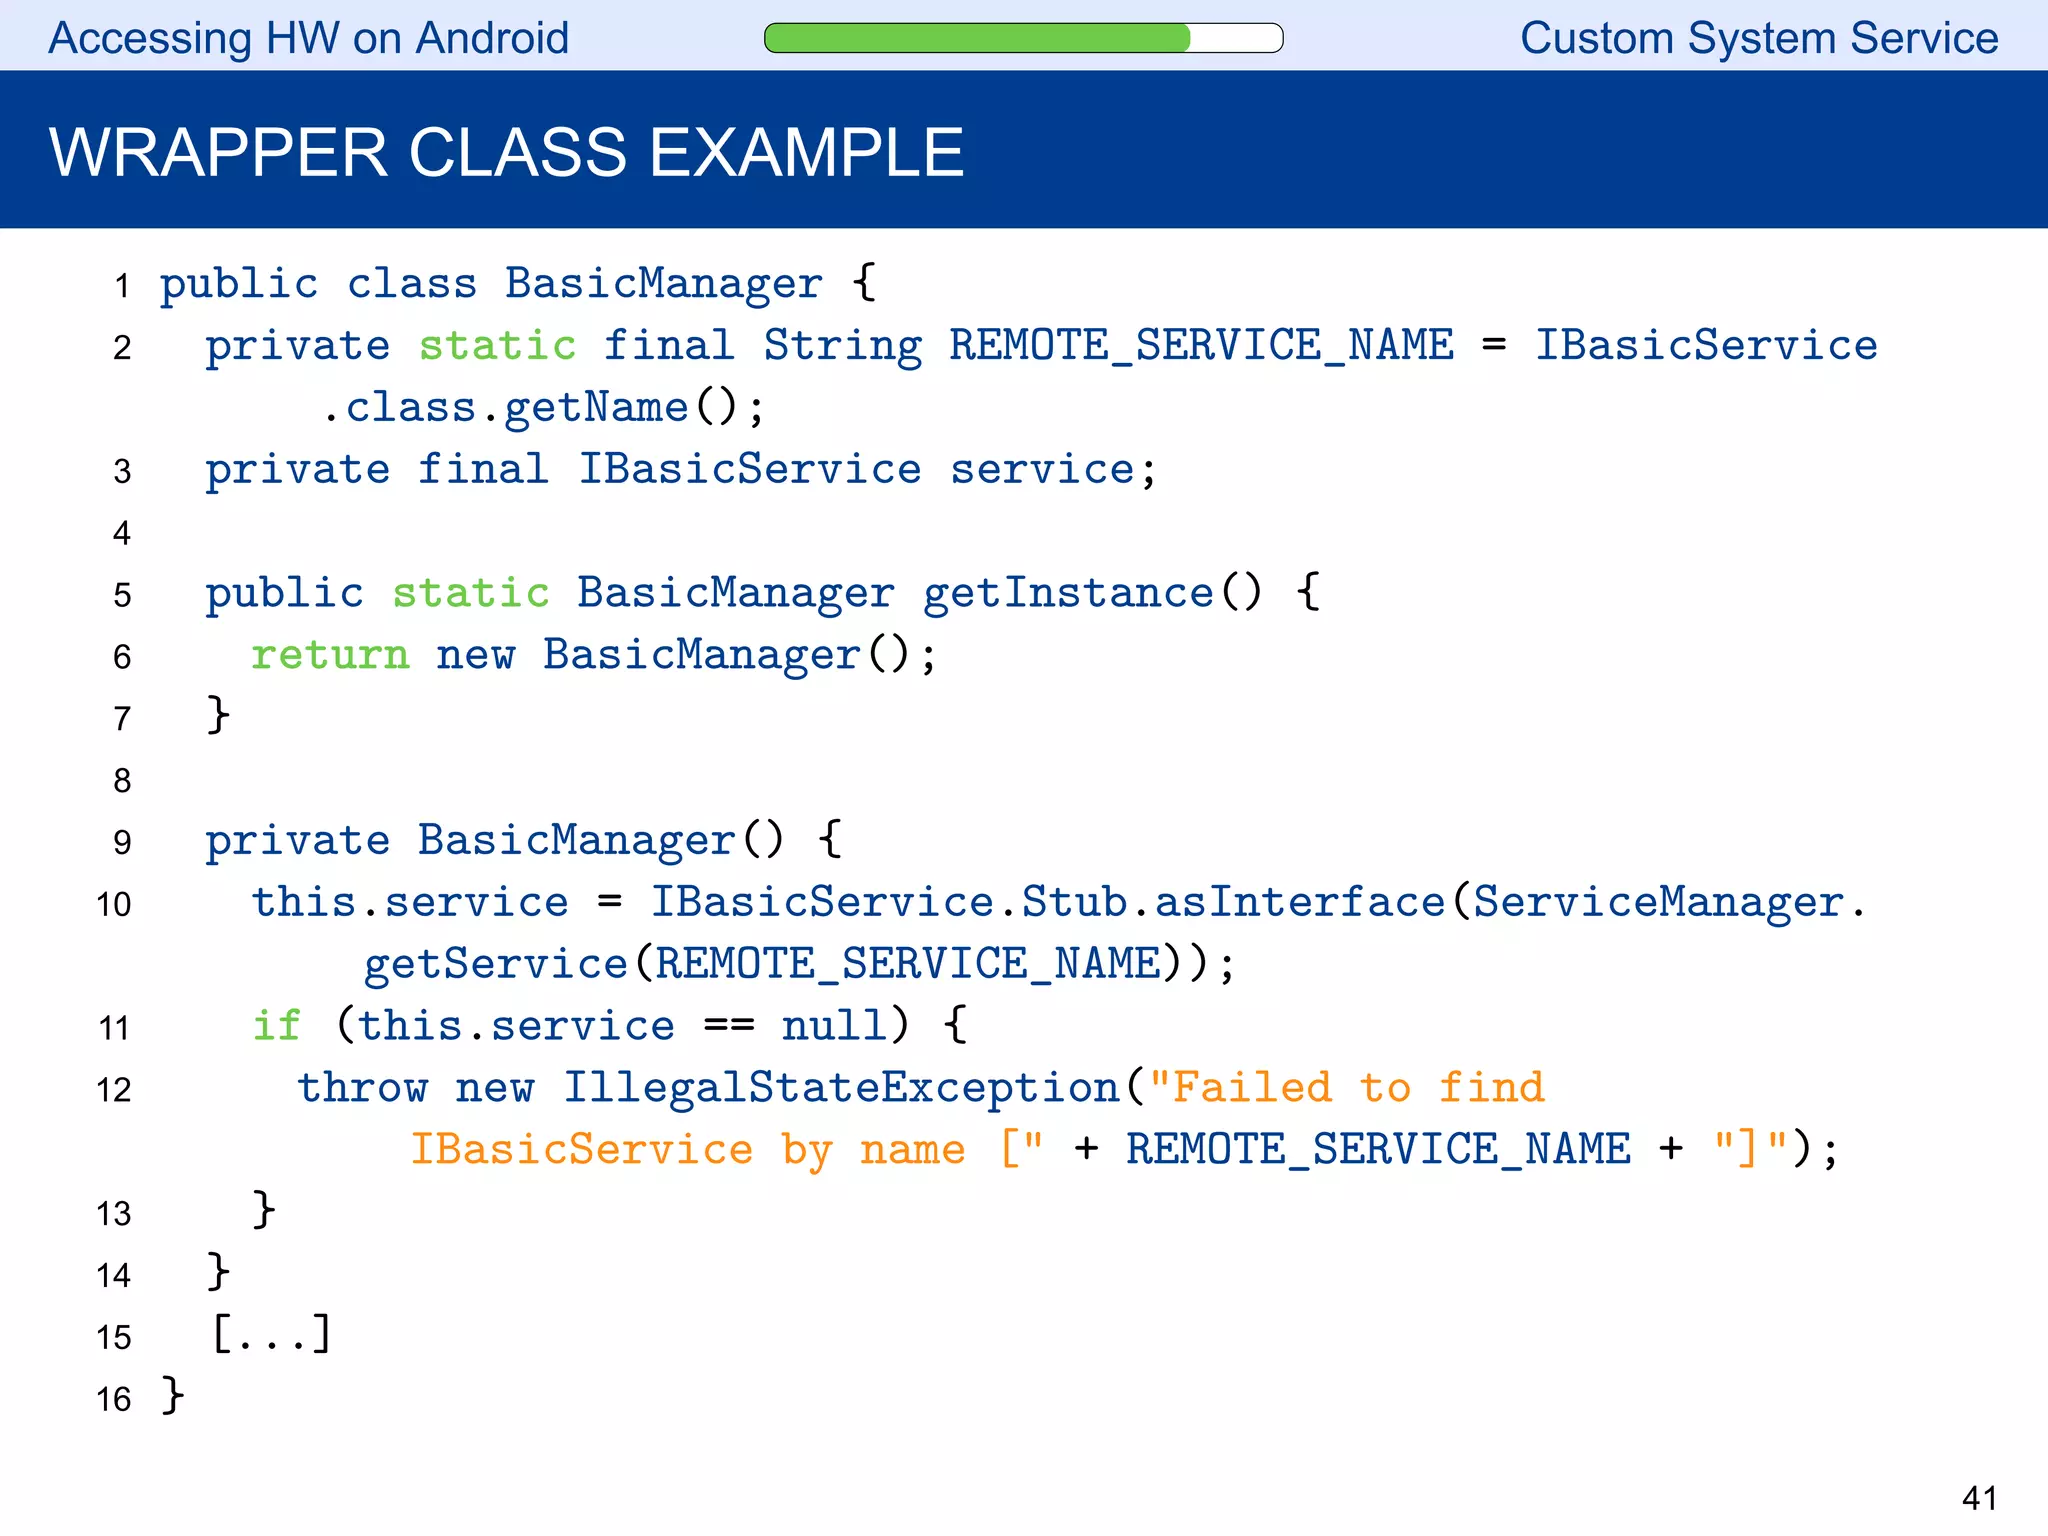Click 'getInstance()' method name on line 5
This screenshot has height=1536, width=2048.
tap(1092, 594)
